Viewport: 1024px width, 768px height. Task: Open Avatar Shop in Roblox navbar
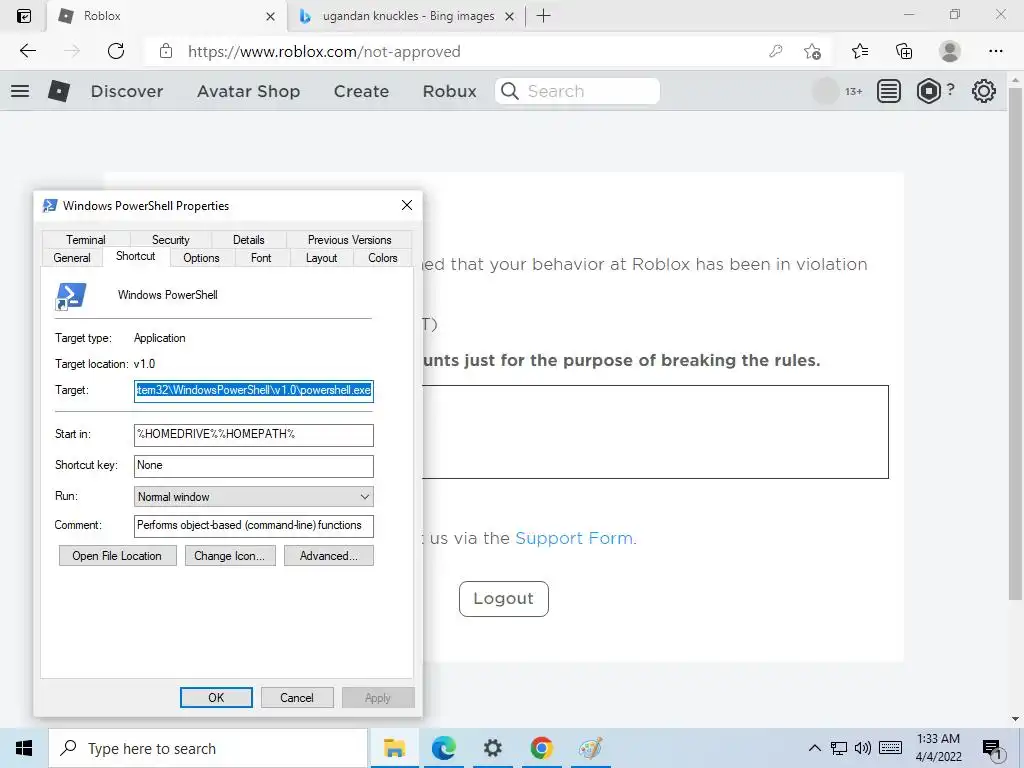point(248,91)
